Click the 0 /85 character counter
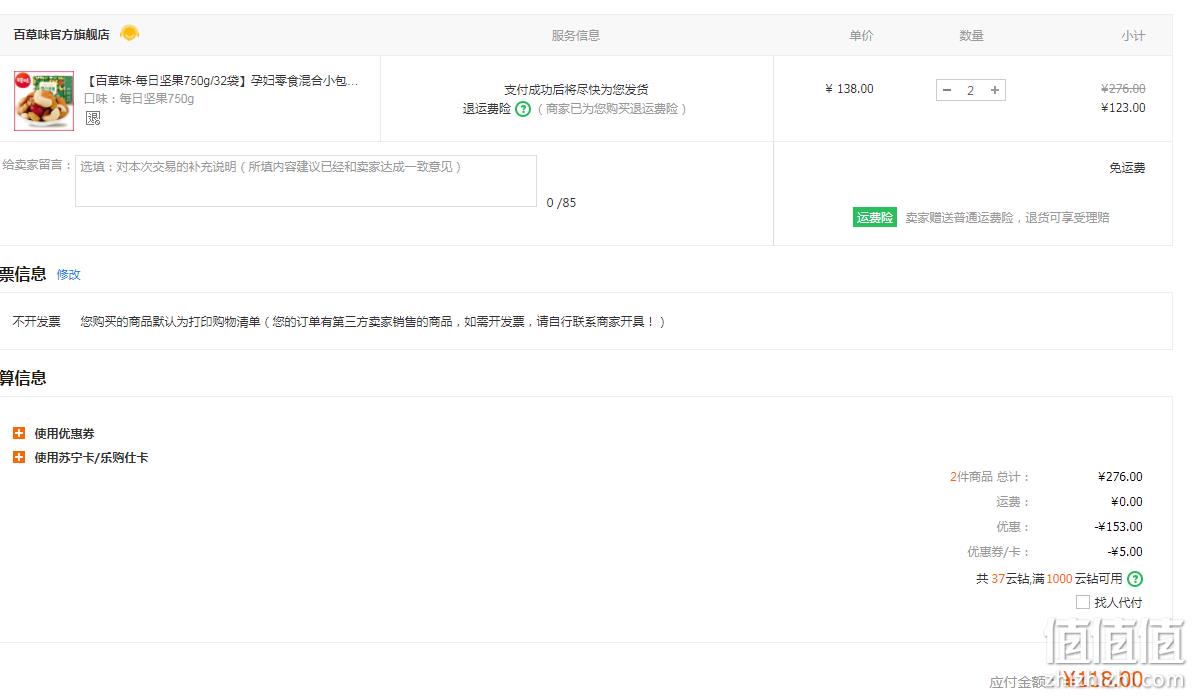This screenshot has height=697, width=1194. tap(561, 203)
